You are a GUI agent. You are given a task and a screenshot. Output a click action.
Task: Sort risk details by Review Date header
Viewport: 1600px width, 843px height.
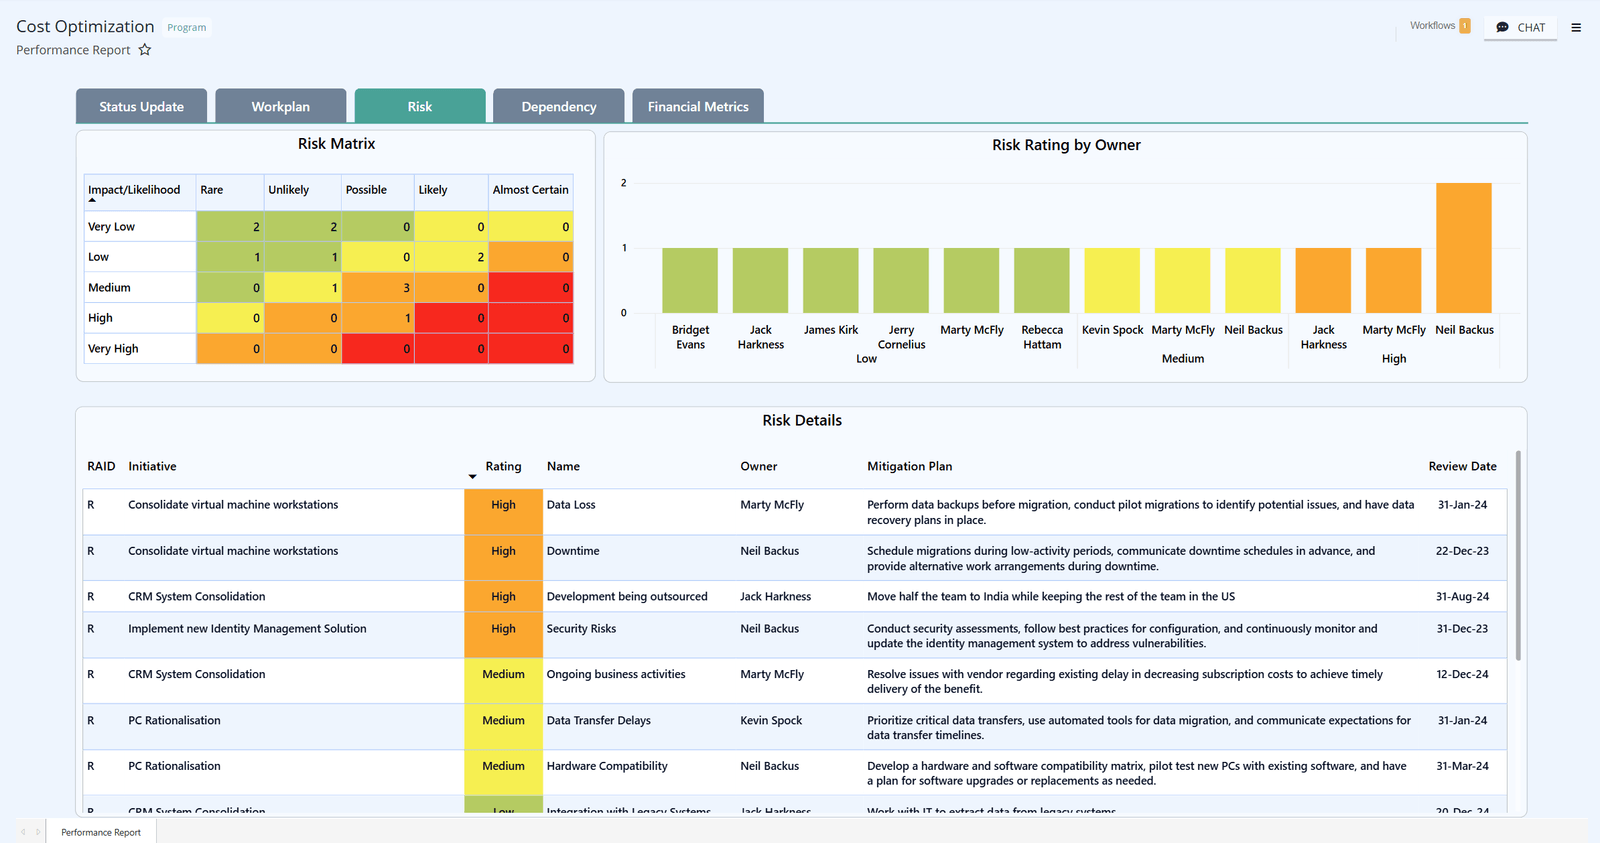pos(1462,467)
